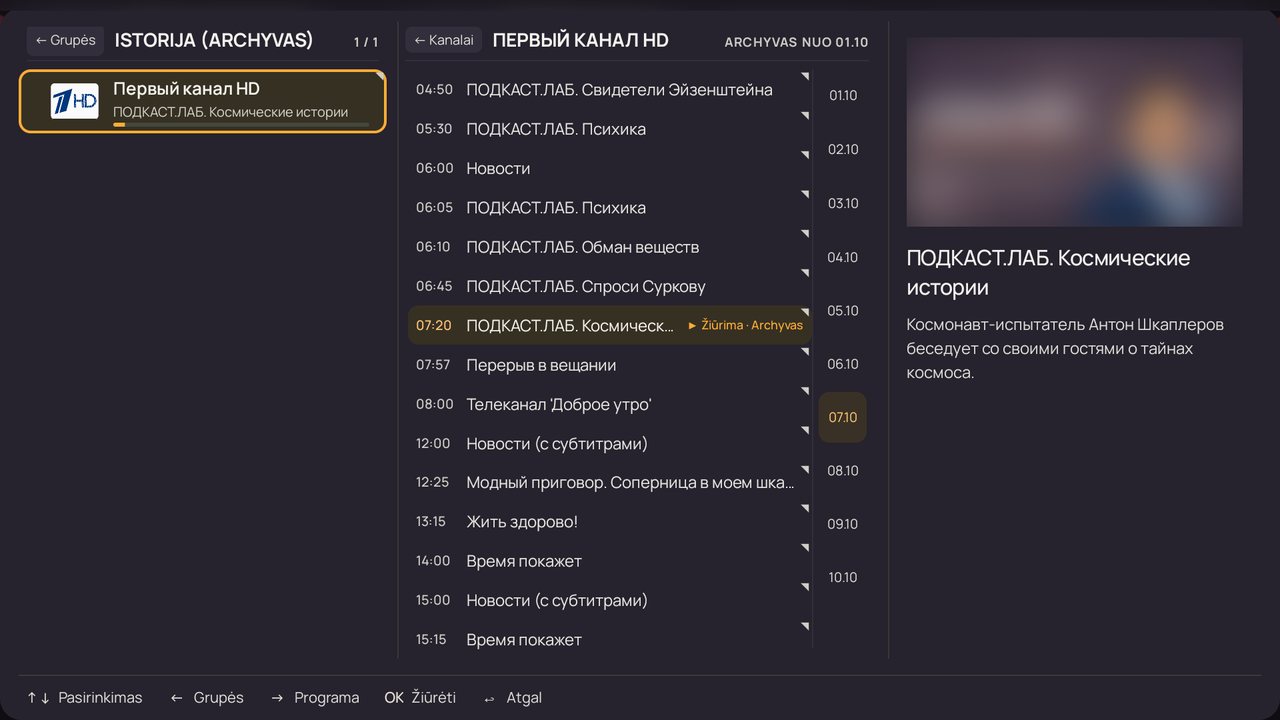Screen dimensions: 1280x720
Task: Click the channel playback progress bar
Action: [241, 125]
